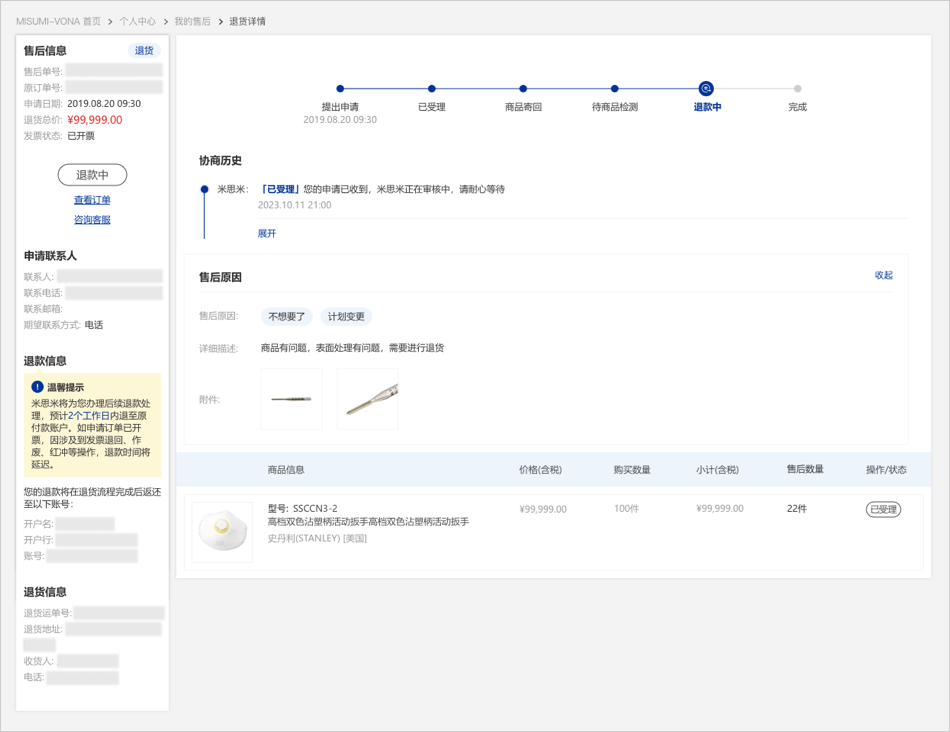This screenshot has height=732, width=950.
Task: Select the 不想要了 reason tag
Action: [287, 317]
